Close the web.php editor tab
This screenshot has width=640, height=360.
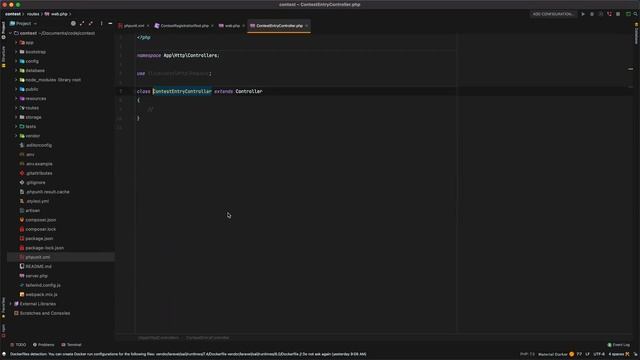[244, 26]
